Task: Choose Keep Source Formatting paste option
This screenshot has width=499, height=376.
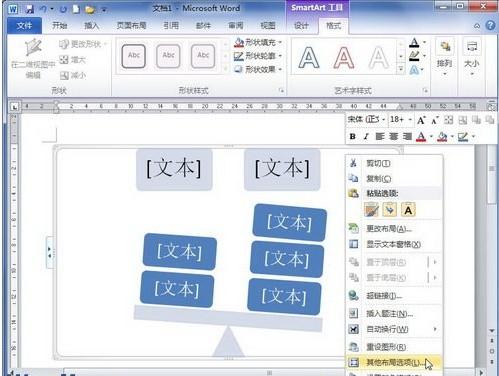Action: tap(371, 210)
